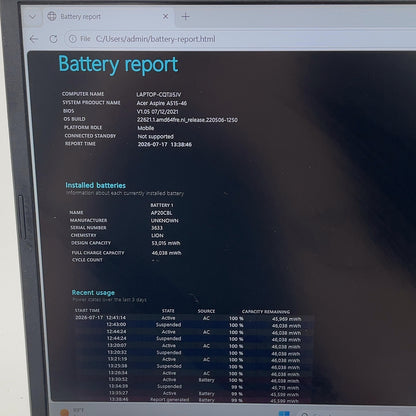
Task: Select the "MANUFACTURER" label
Action: pyautogui.click(x=88, y=220)
